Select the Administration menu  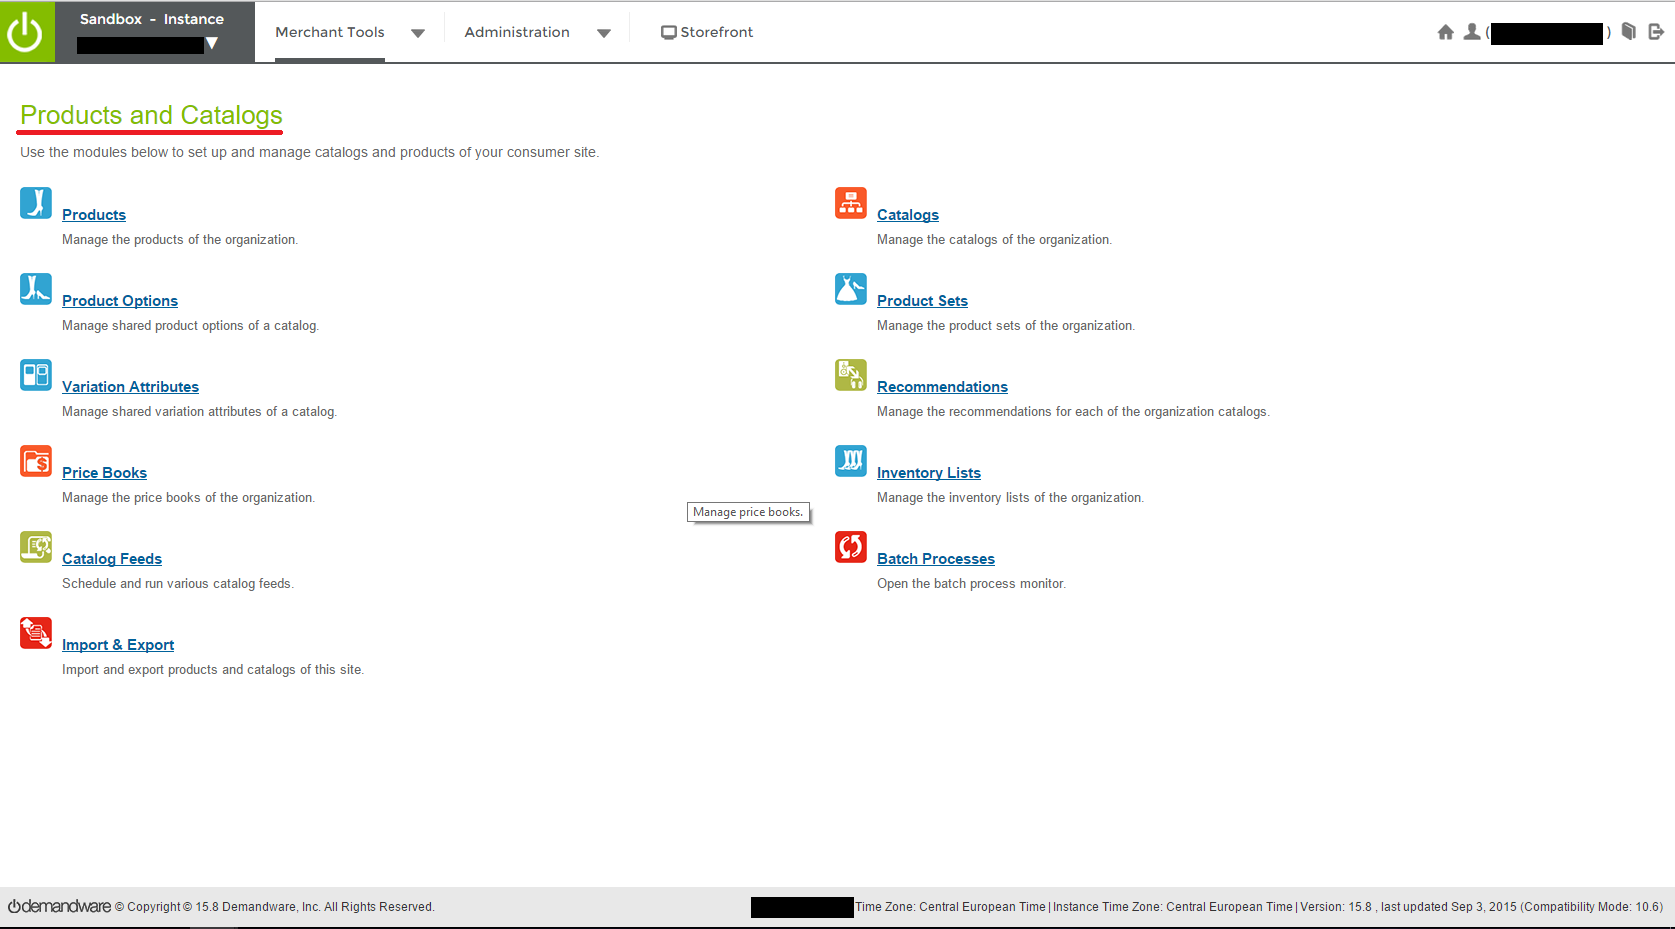click(x=517, y=32)
